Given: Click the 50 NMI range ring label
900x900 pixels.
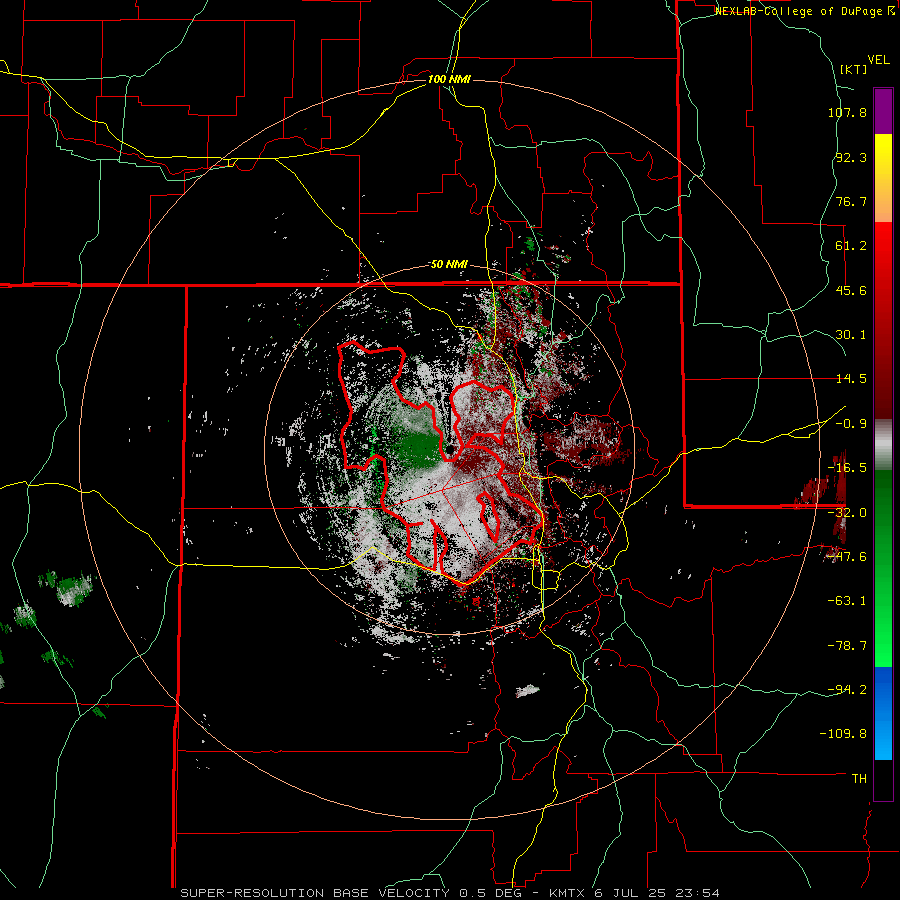Looking at the screenshot, I should [449, 265].
